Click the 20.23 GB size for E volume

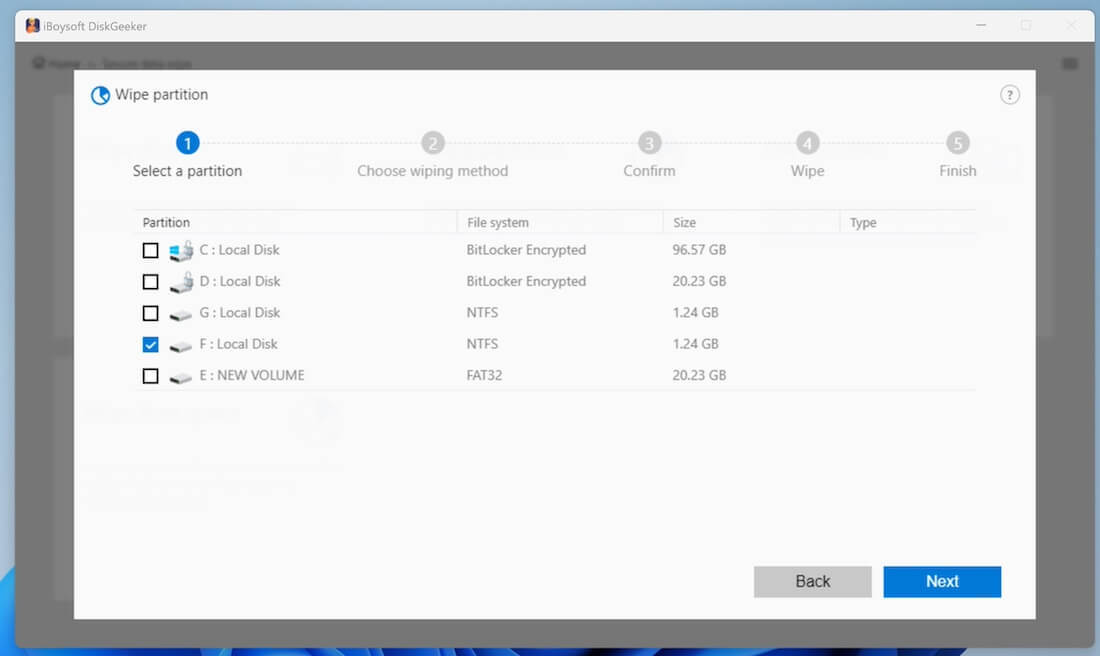pyautogui.click(x=699, y=375)
